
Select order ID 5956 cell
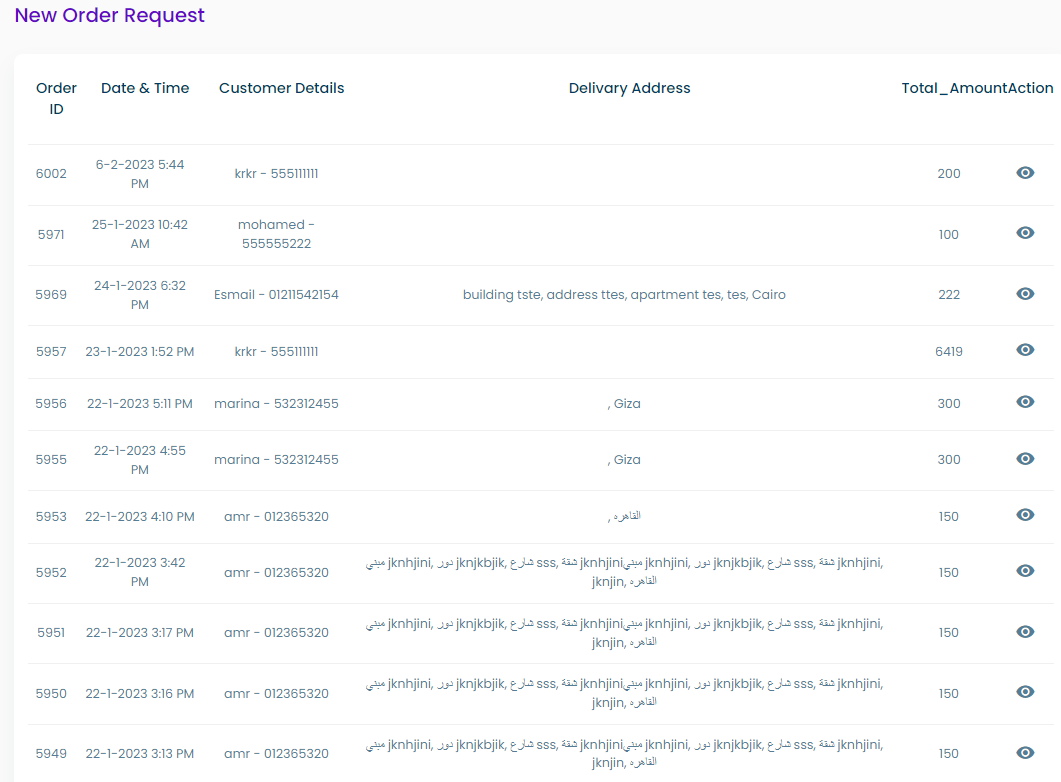pyautogui.click(x=51, y=404)
